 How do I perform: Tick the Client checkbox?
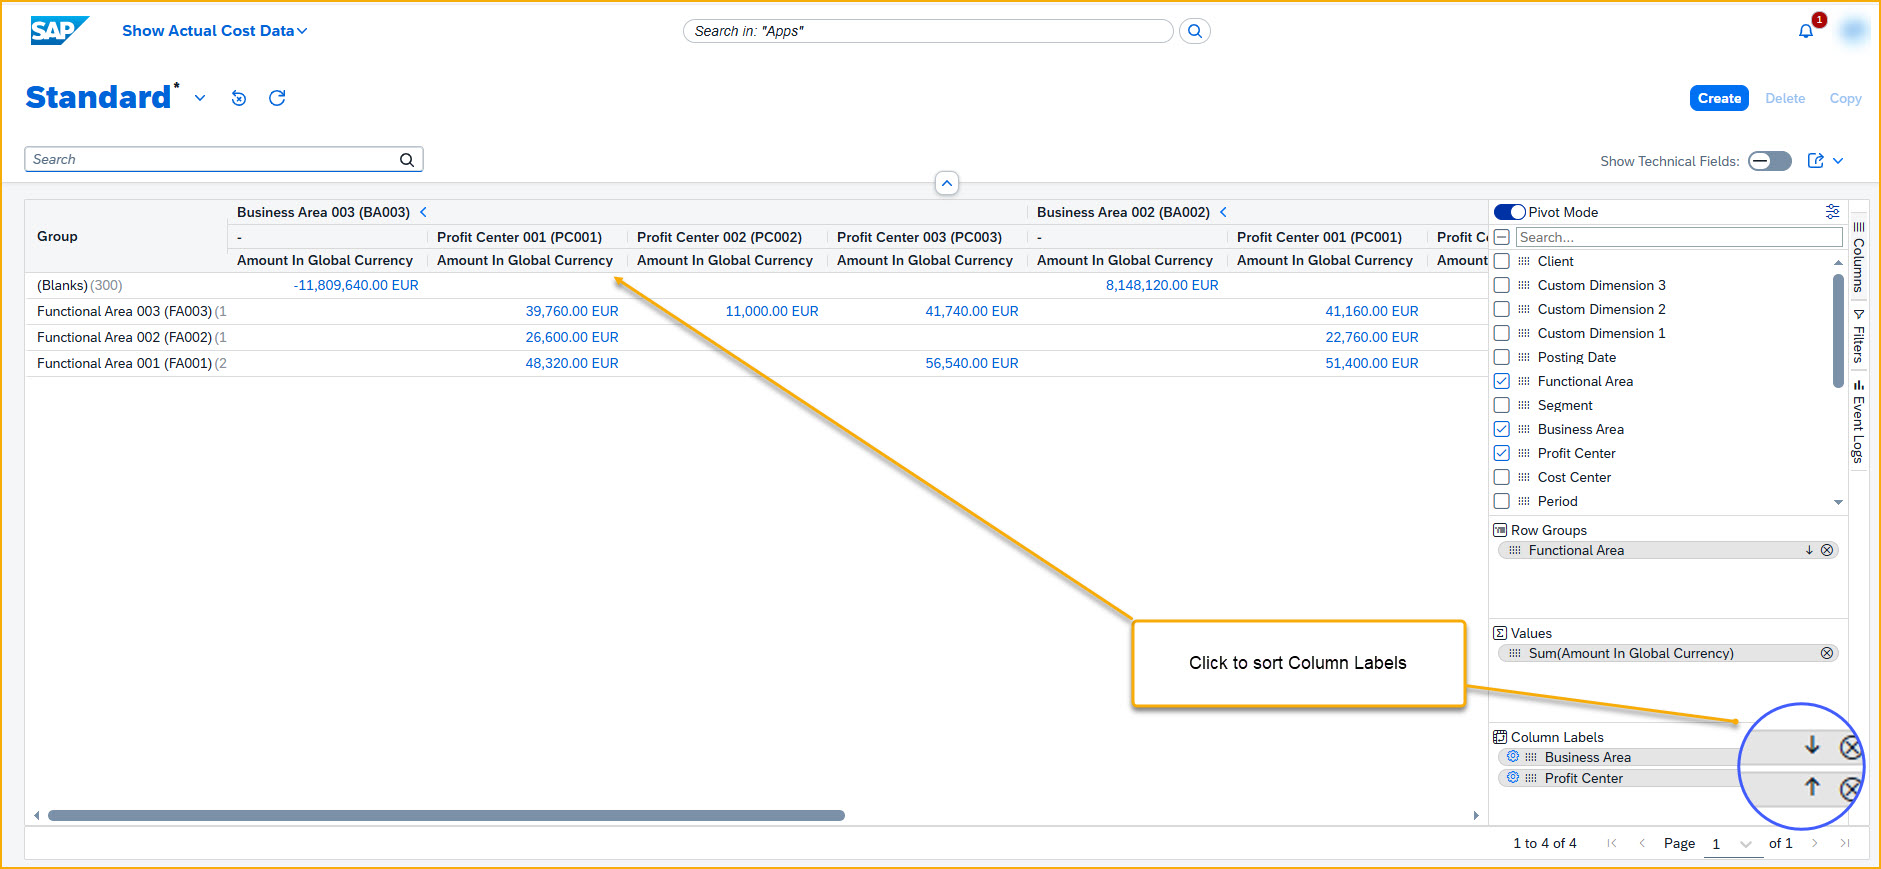click(x=1502, y=261)
